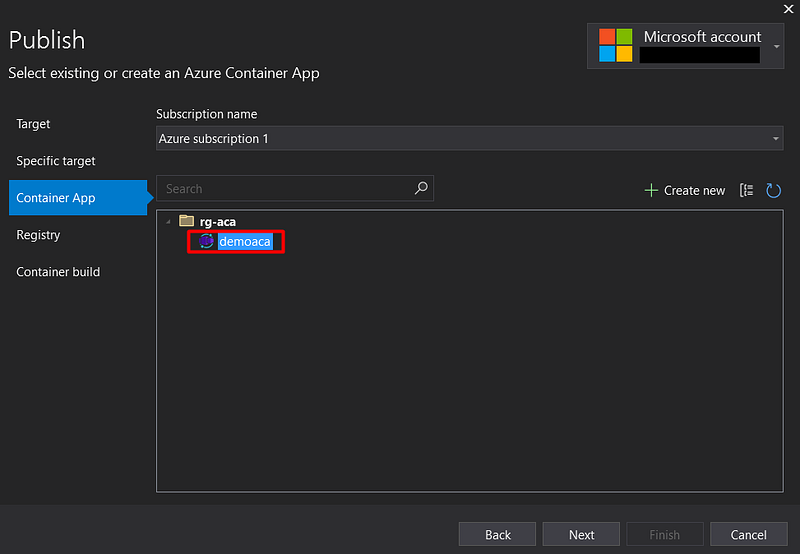800x554 pixels.
Task: Focus the Search input field
Action: (x=295, y=188)
